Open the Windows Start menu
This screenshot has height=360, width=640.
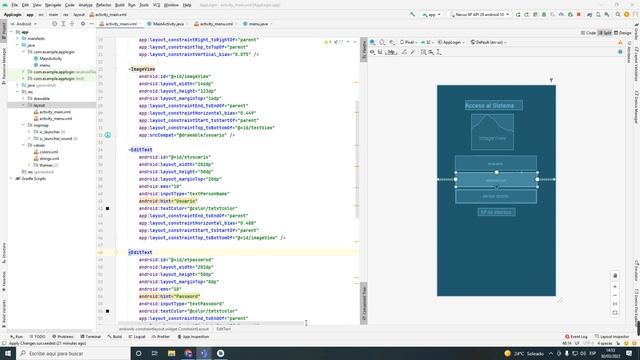pyautogui.click(x=8, y=353)
